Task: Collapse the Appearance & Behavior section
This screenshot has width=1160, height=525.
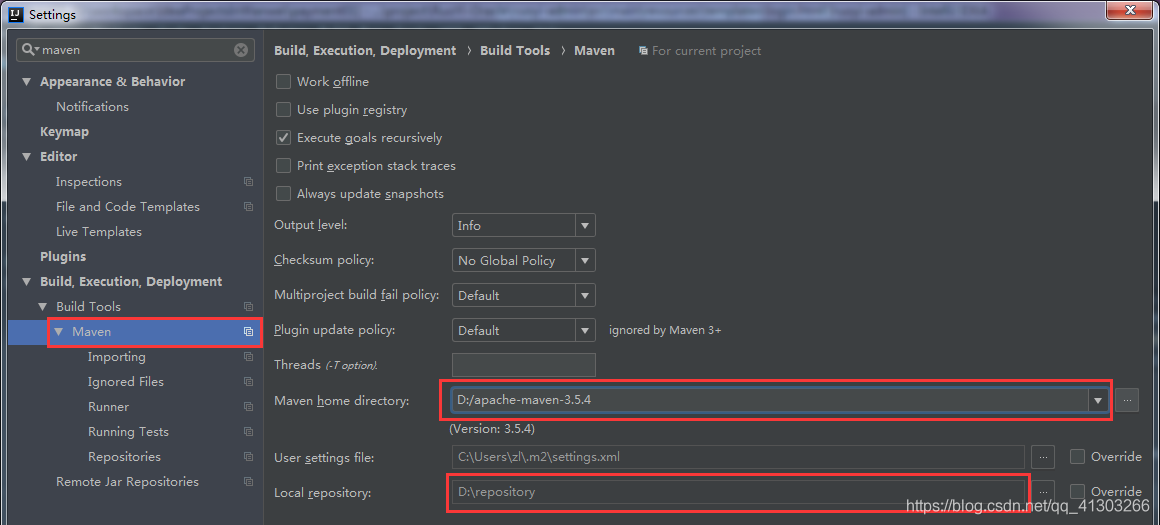Action: tap(27, 81)
